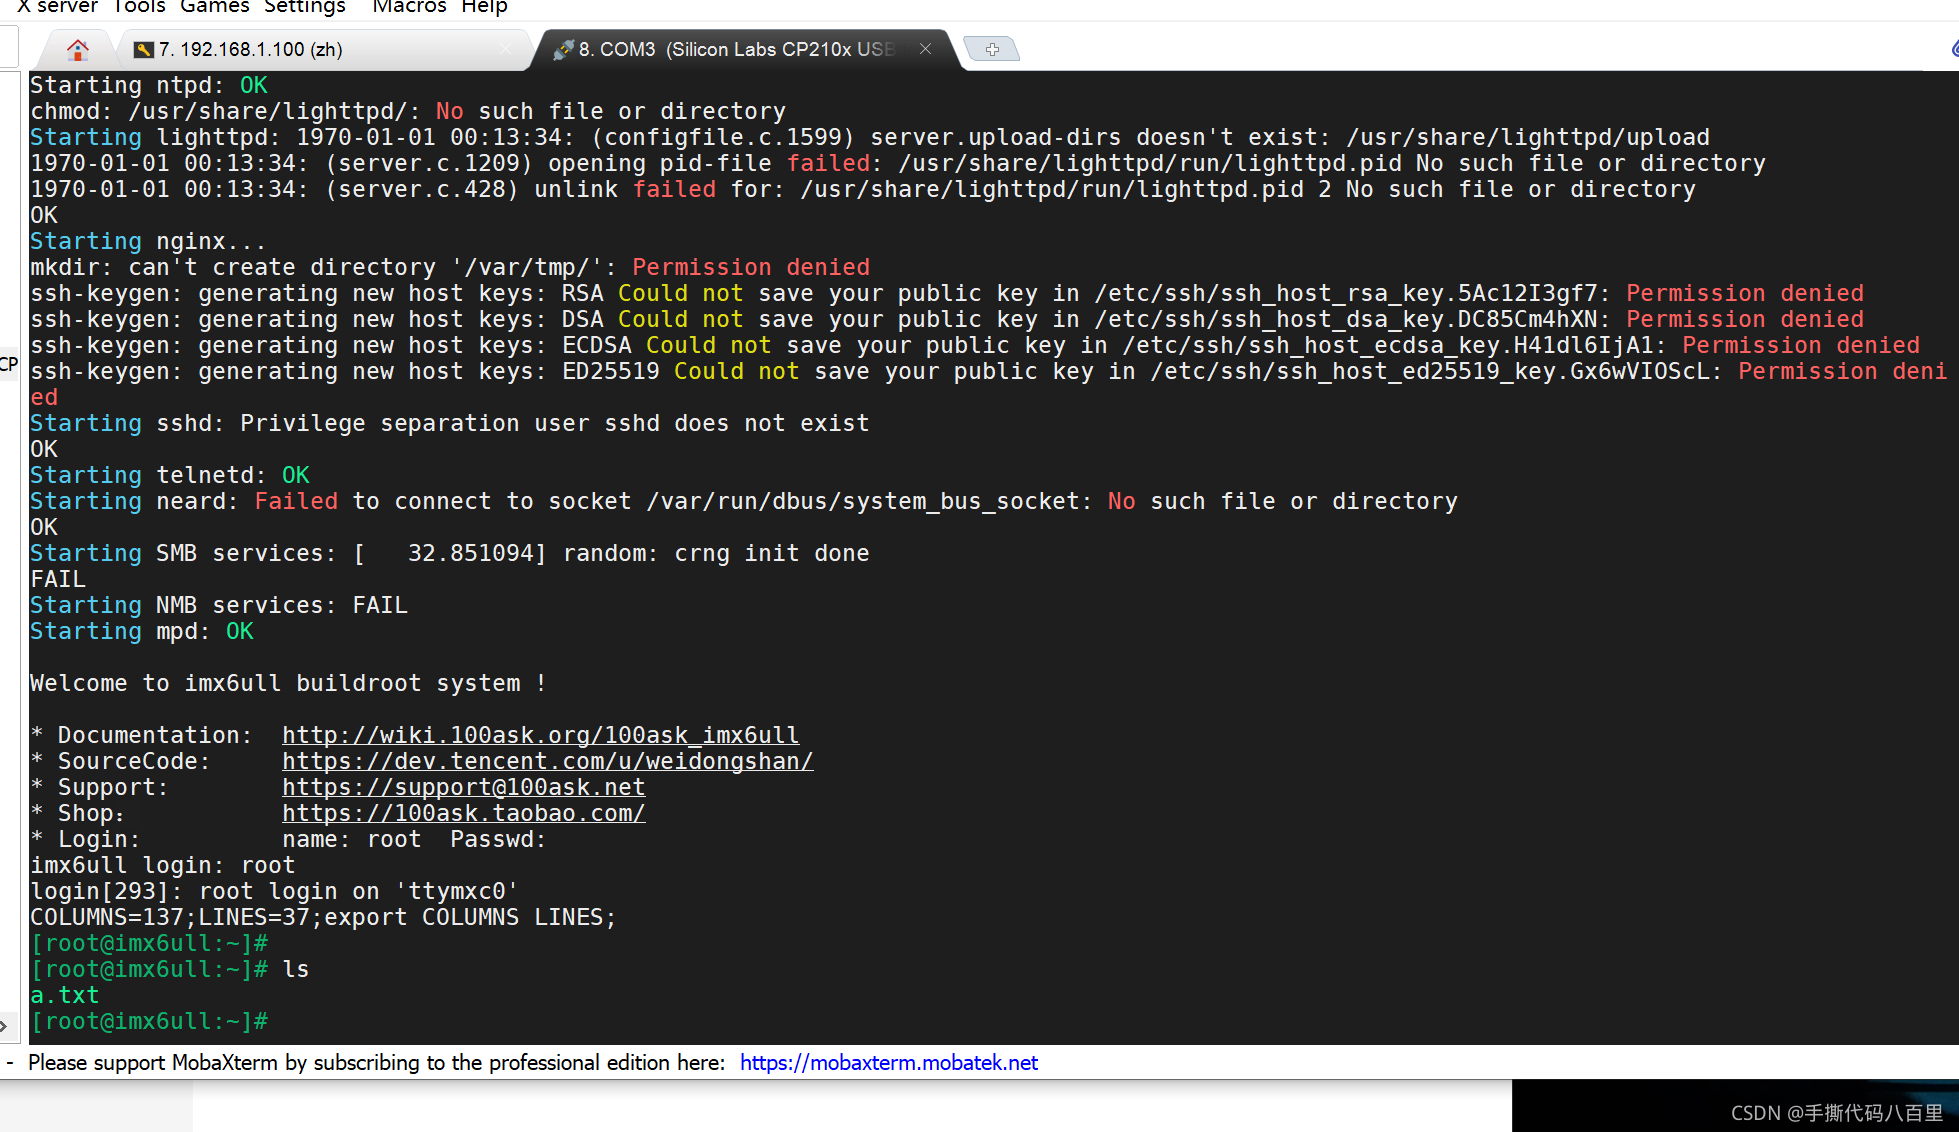1959x1132 pixels.
Task: Open the X server menu
Action: coord(58,7)
